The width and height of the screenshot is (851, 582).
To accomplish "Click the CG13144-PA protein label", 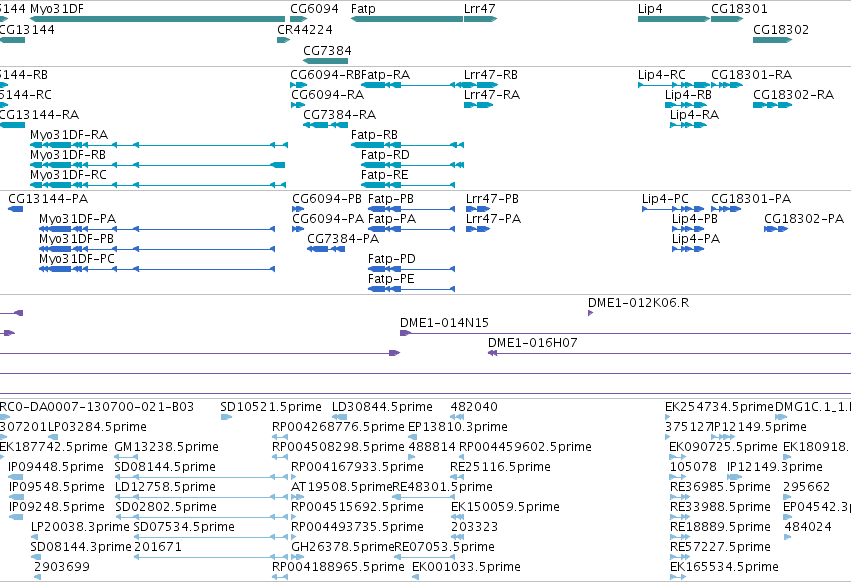I will (x=48, y=199).
